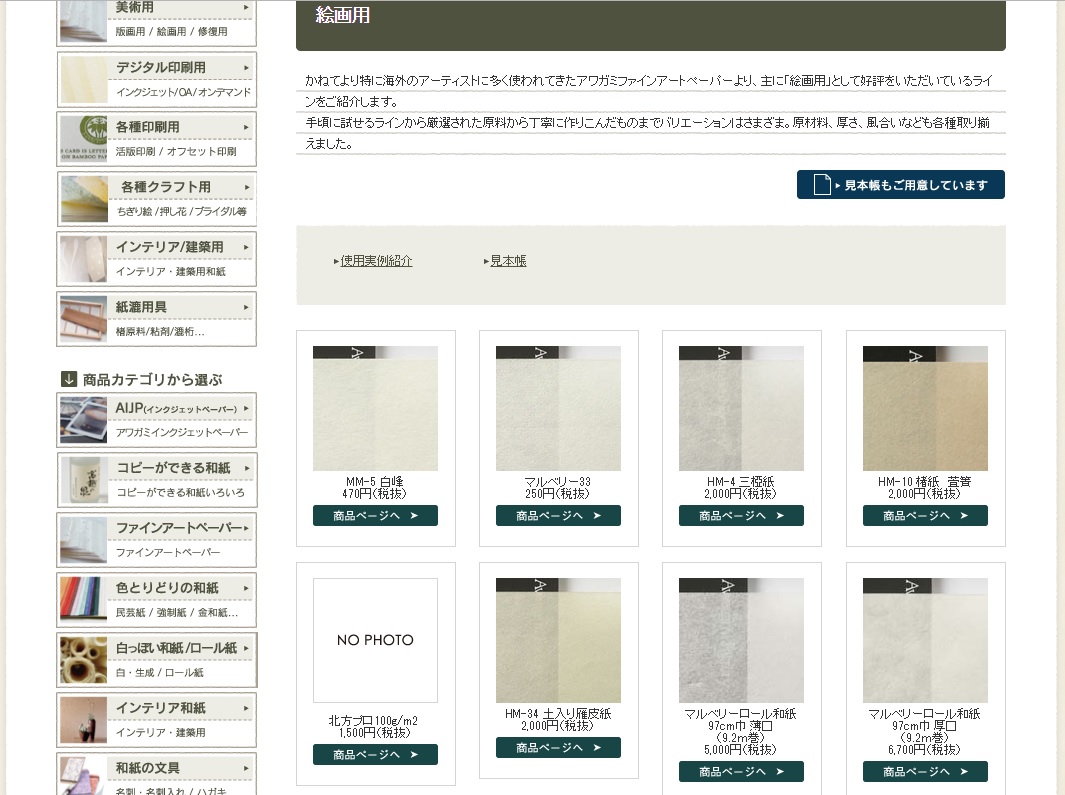Open the 和紙の文具 category menu item
Viewport: 1065px width, 795px height.
[x=180, y=768]
